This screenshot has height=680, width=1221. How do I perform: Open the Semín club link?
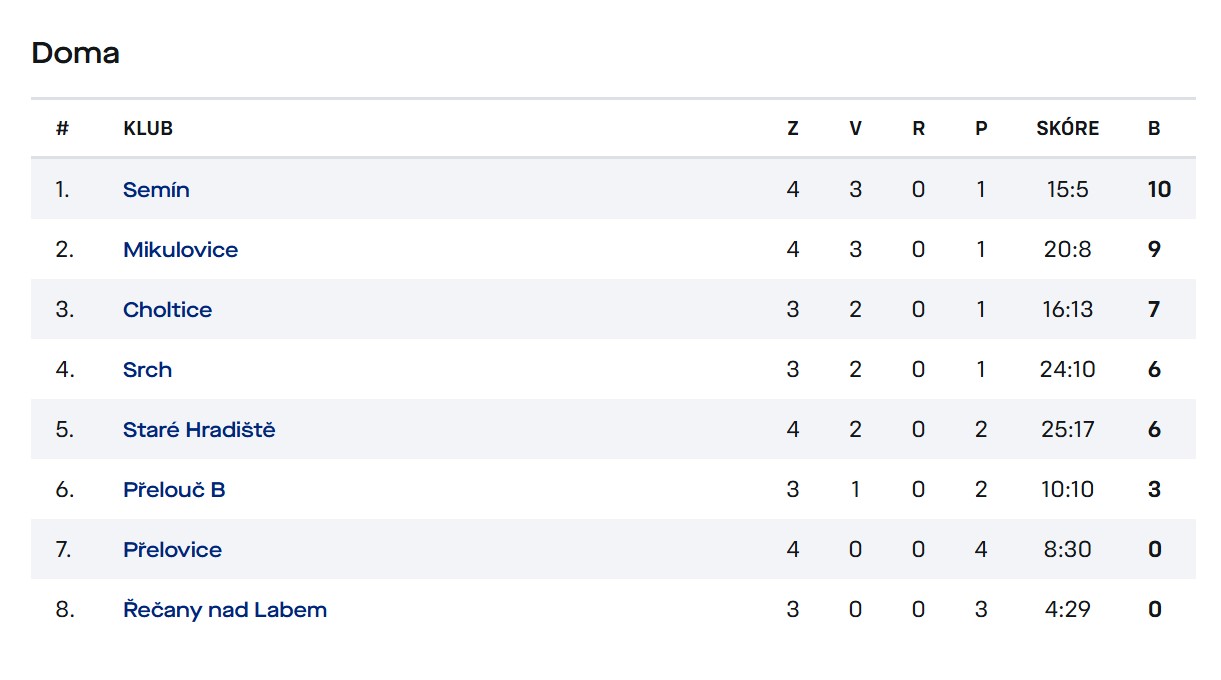156,189
